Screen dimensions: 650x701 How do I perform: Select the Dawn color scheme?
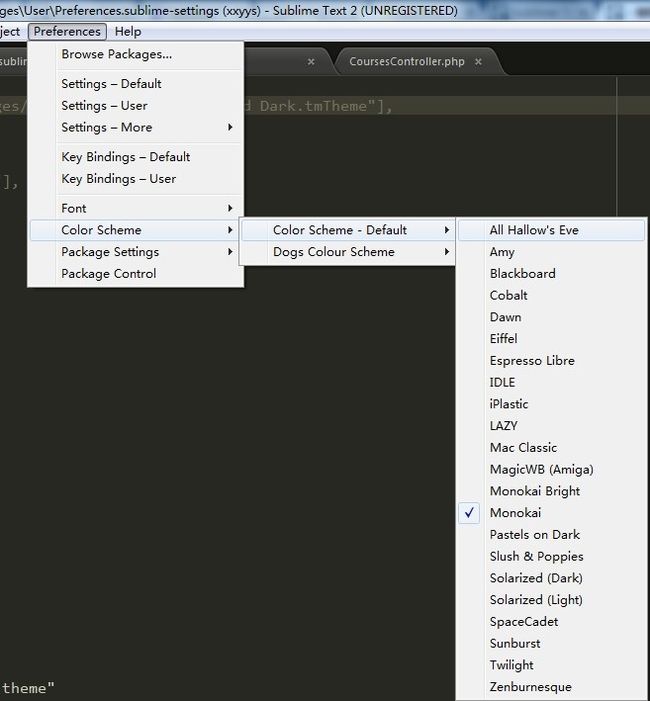click(x=552, y=317)
